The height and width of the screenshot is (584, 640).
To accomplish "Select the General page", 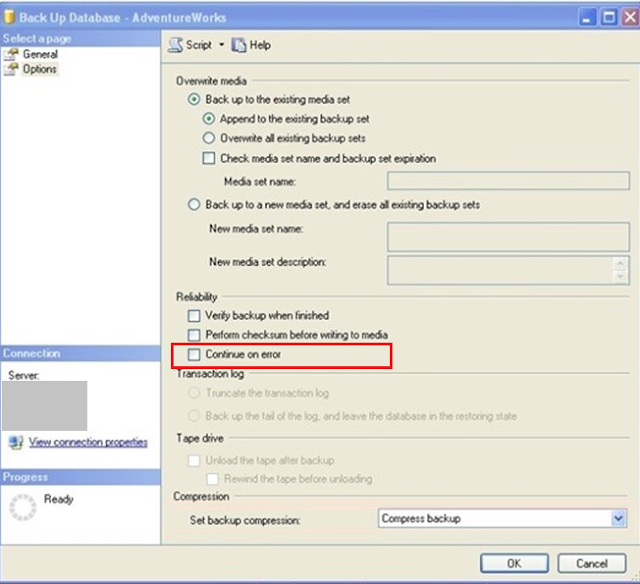I will (40, 54).
